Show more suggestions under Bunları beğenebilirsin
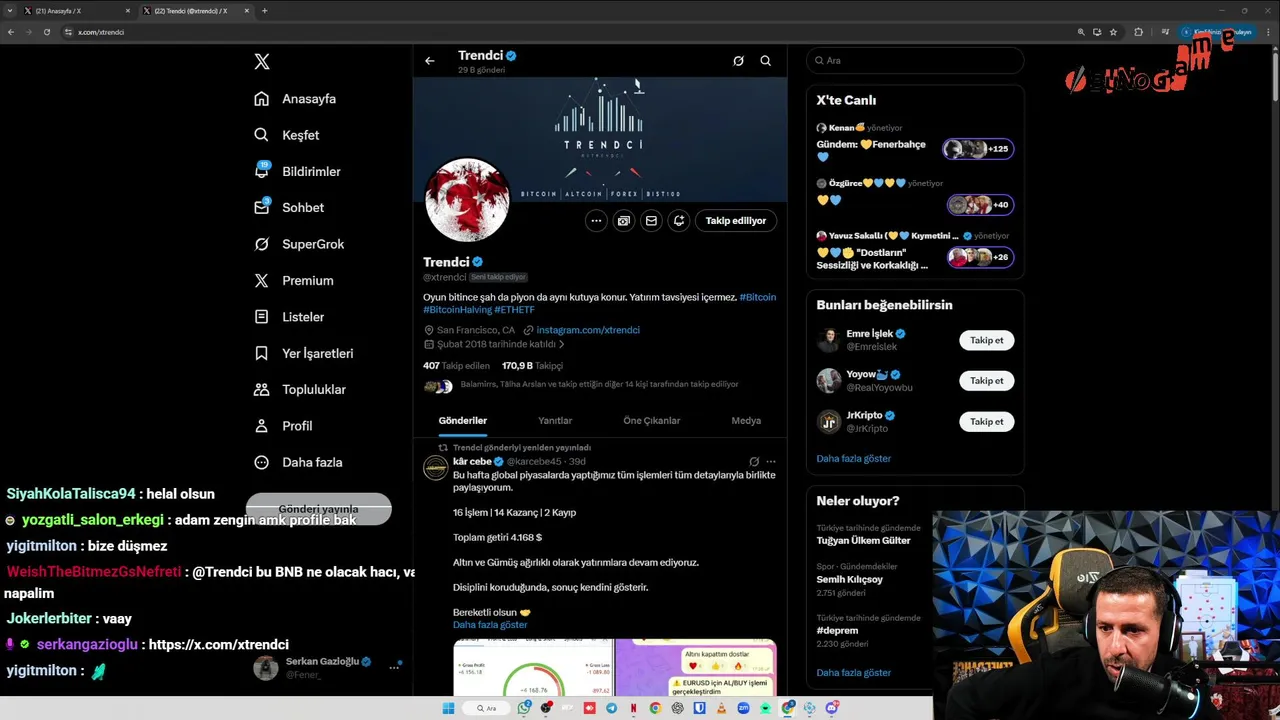 coord(854,459)
